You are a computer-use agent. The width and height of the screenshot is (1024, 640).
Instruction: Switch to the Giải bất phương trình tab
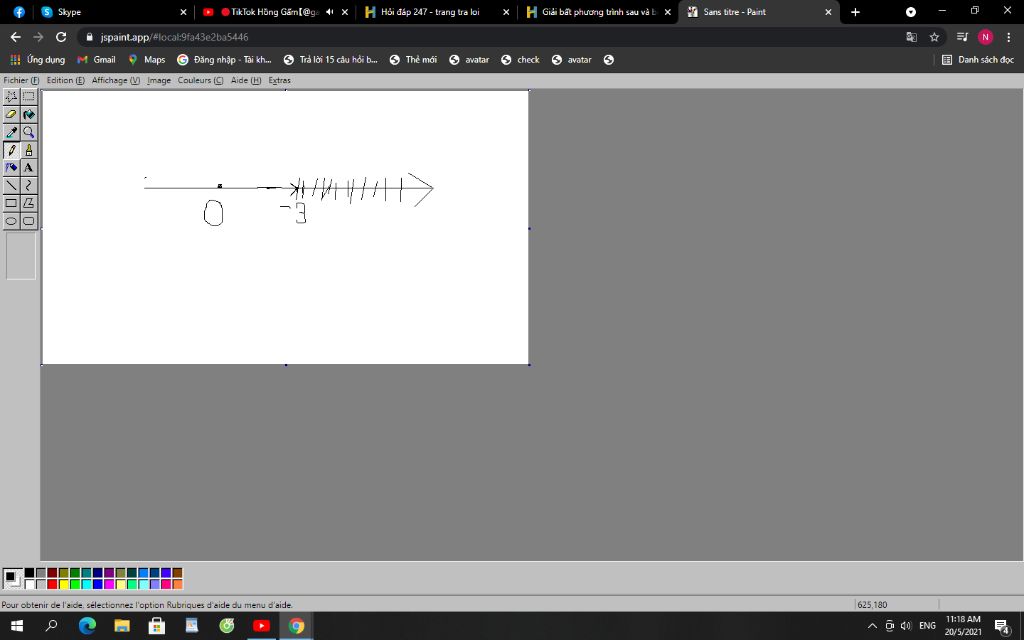click(x=598, y=12)
